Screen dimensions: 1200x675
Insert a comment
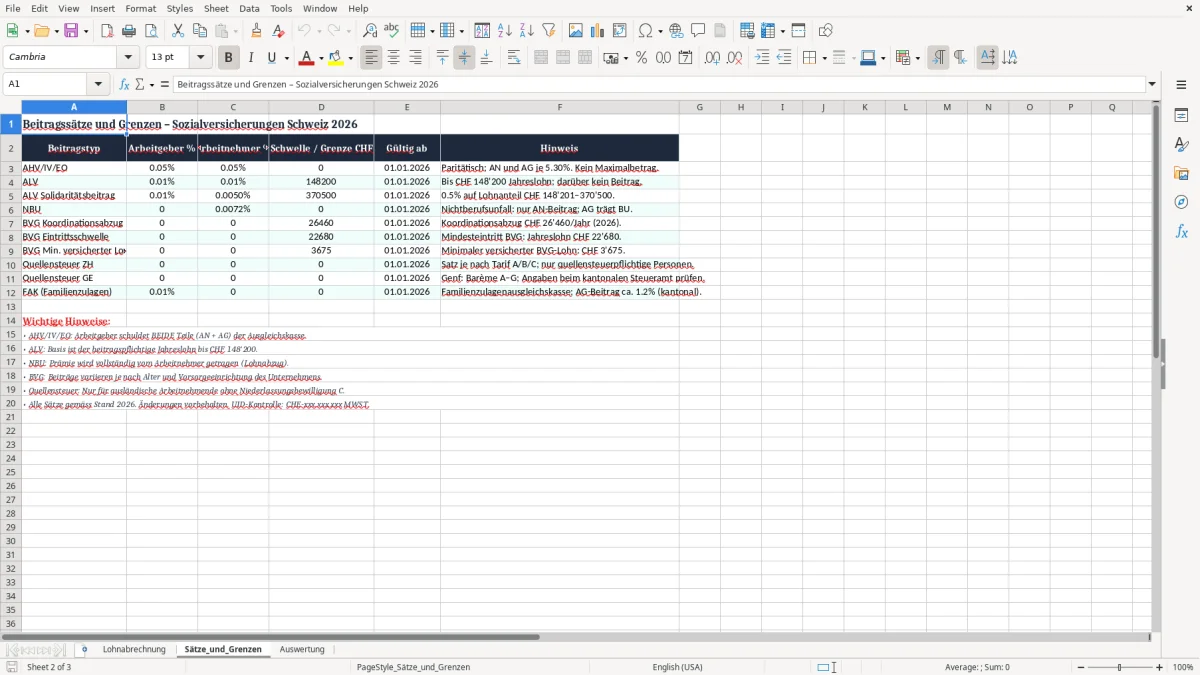point(698,31)
